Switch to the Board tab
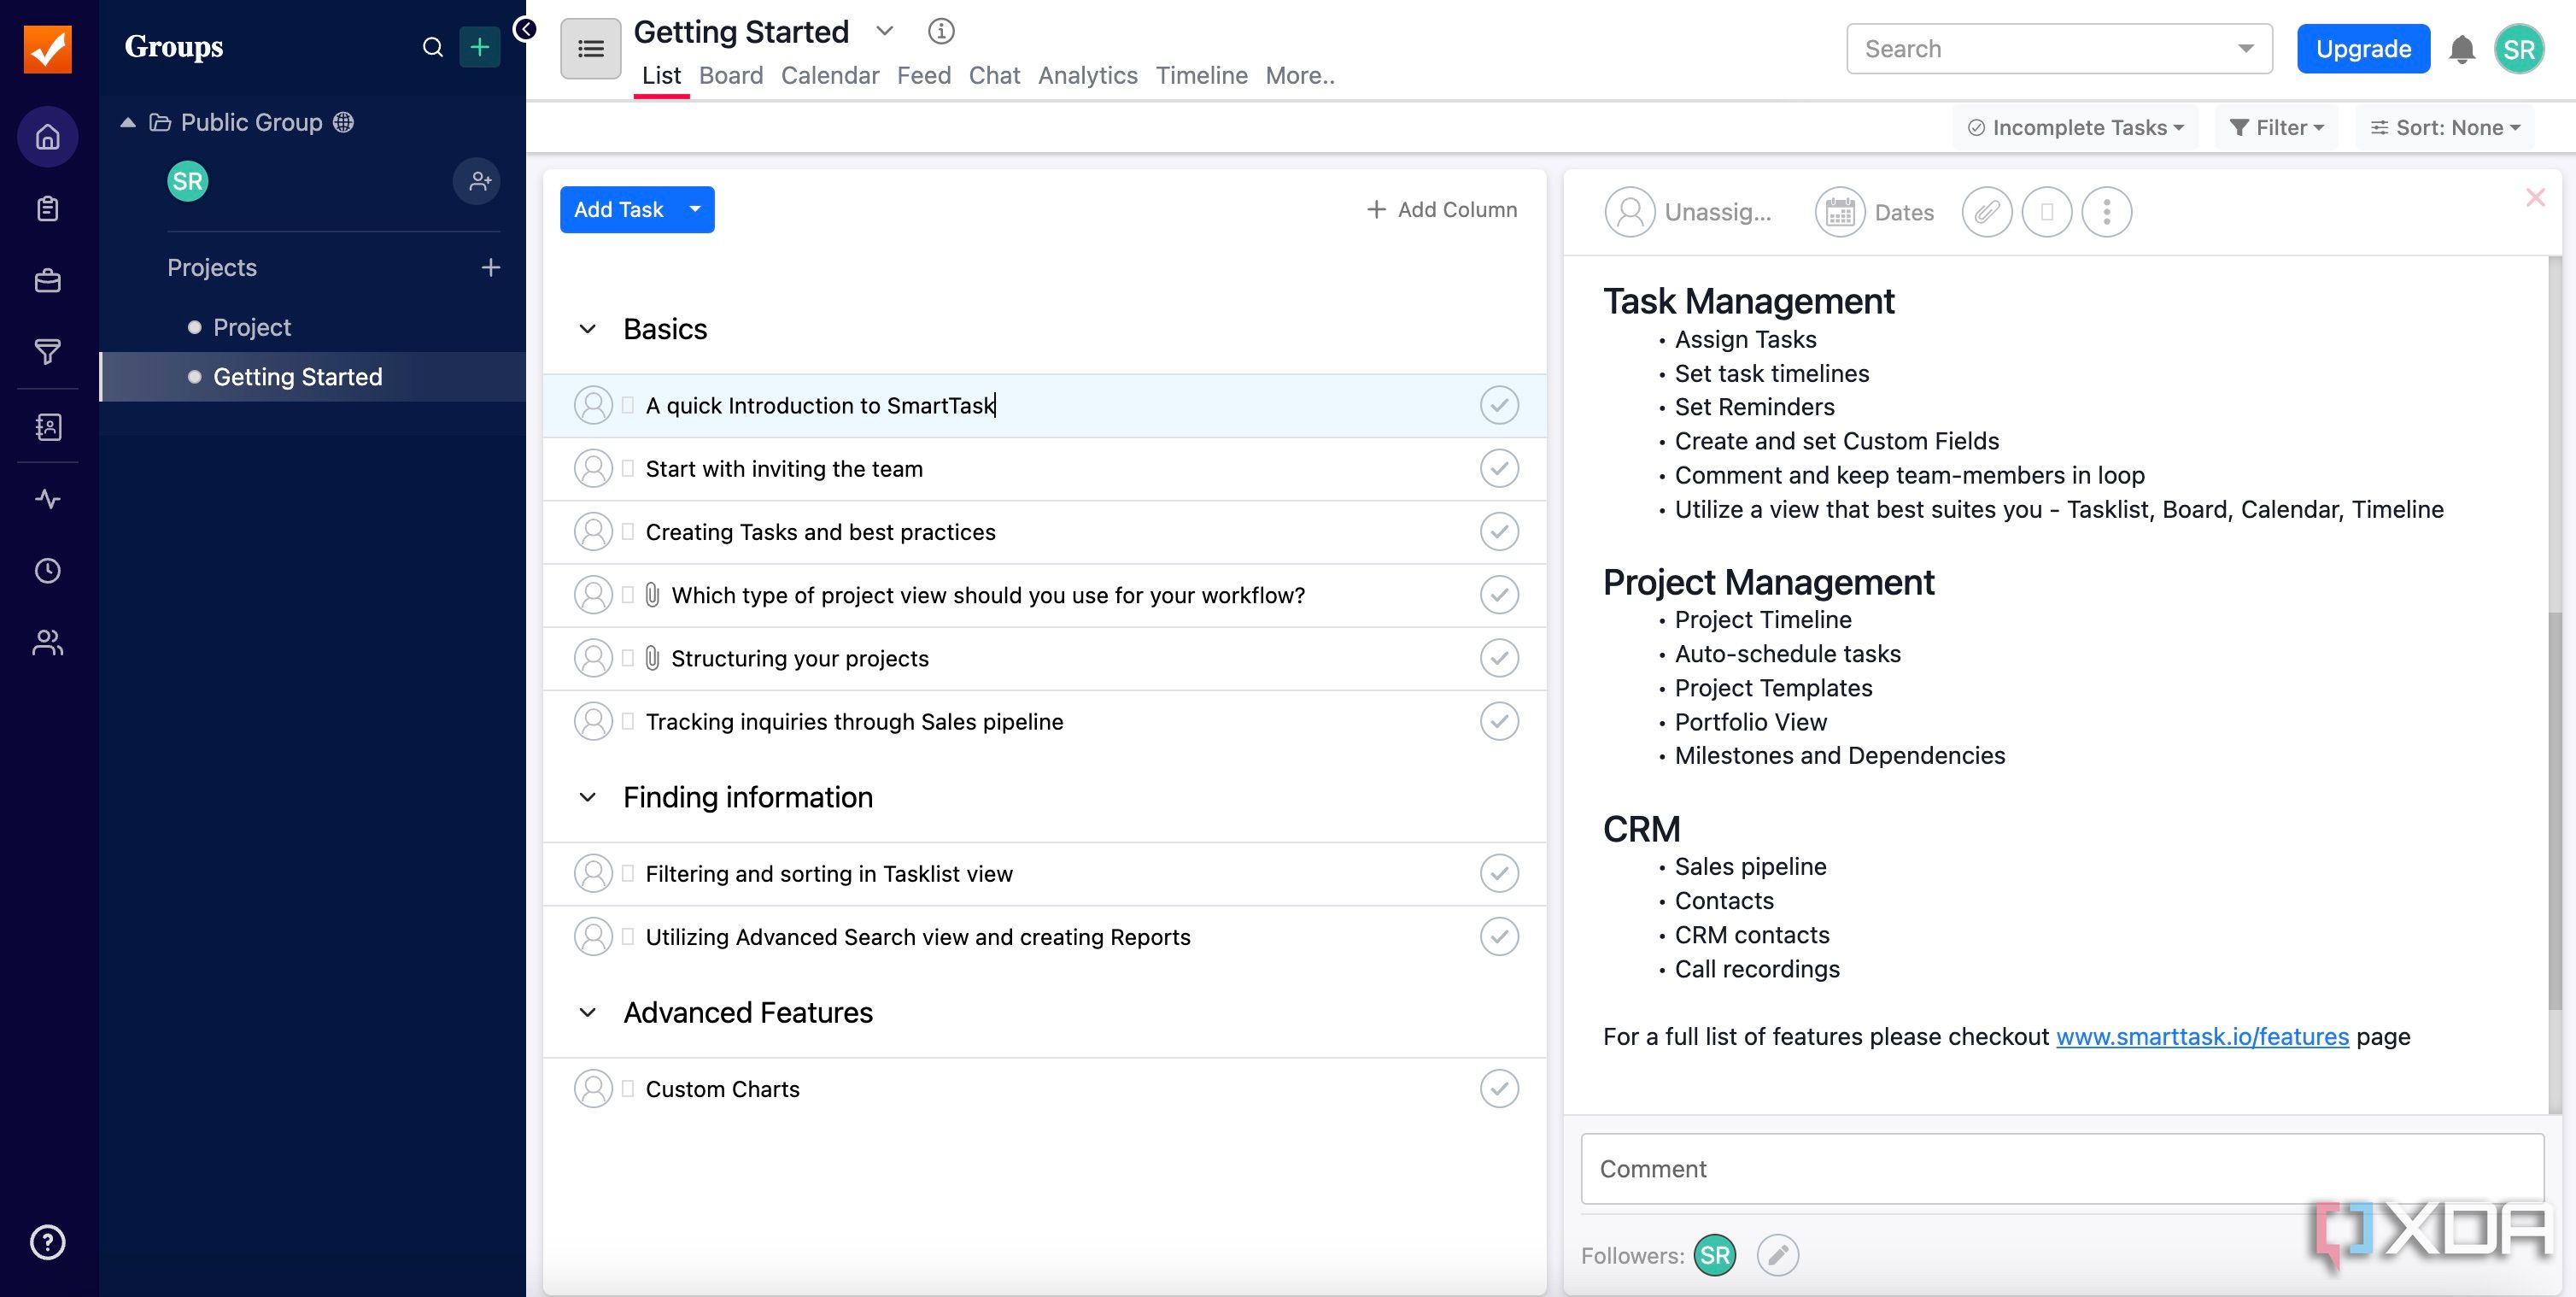 [729, 74]
